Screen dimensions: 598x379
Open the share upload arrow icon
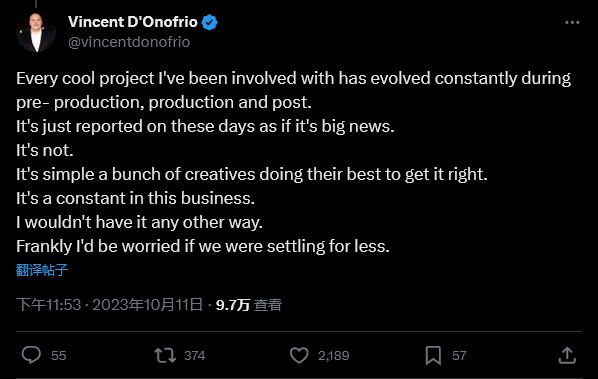tap(567, 355)
